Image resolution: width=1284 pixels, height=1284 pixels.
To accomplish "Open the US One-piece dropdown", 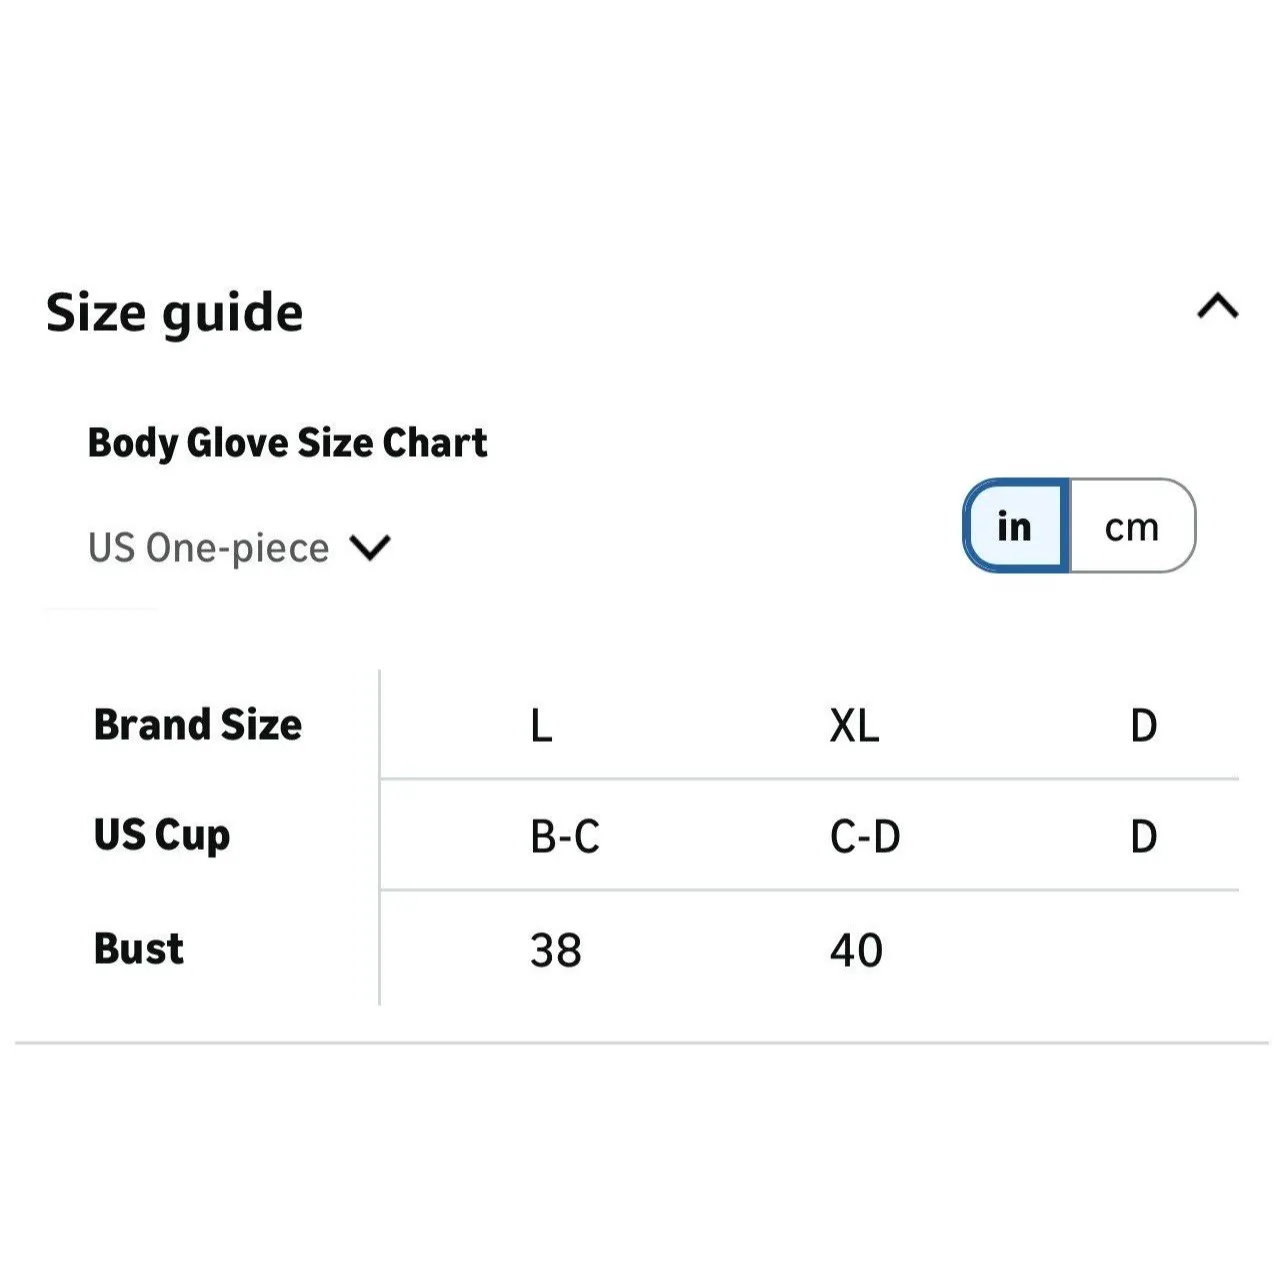I will (x=238, y=548).
